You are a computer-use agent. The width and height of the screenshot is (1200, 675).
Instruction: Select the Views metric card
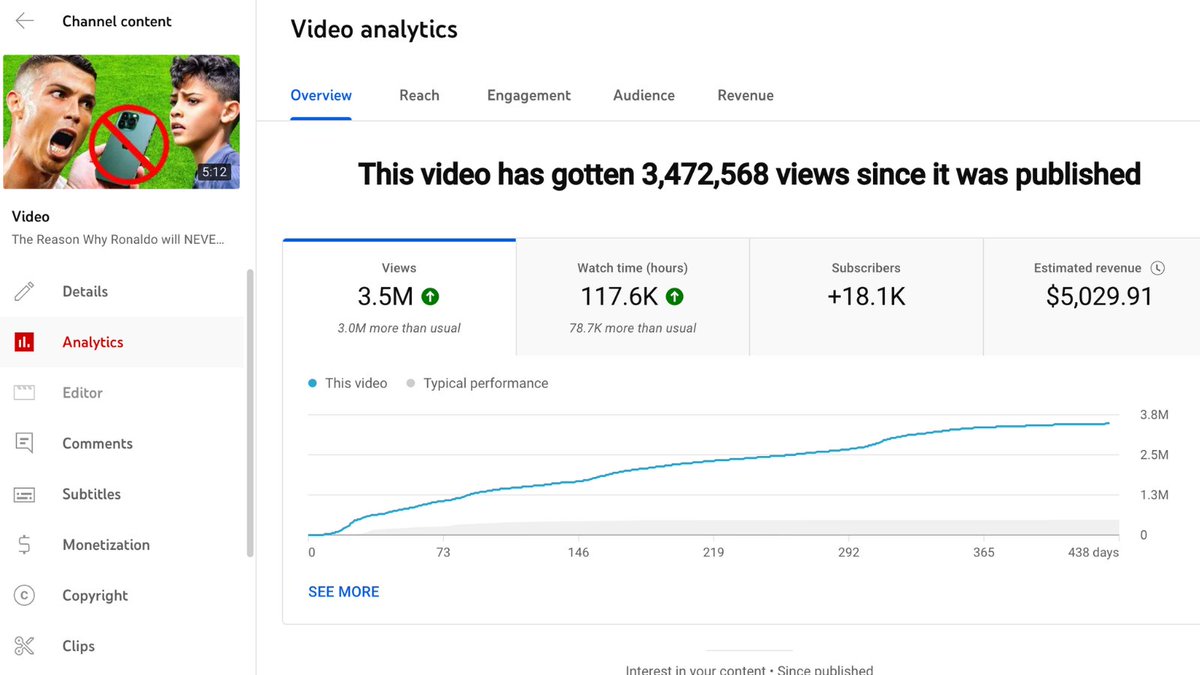click(399, 297)
